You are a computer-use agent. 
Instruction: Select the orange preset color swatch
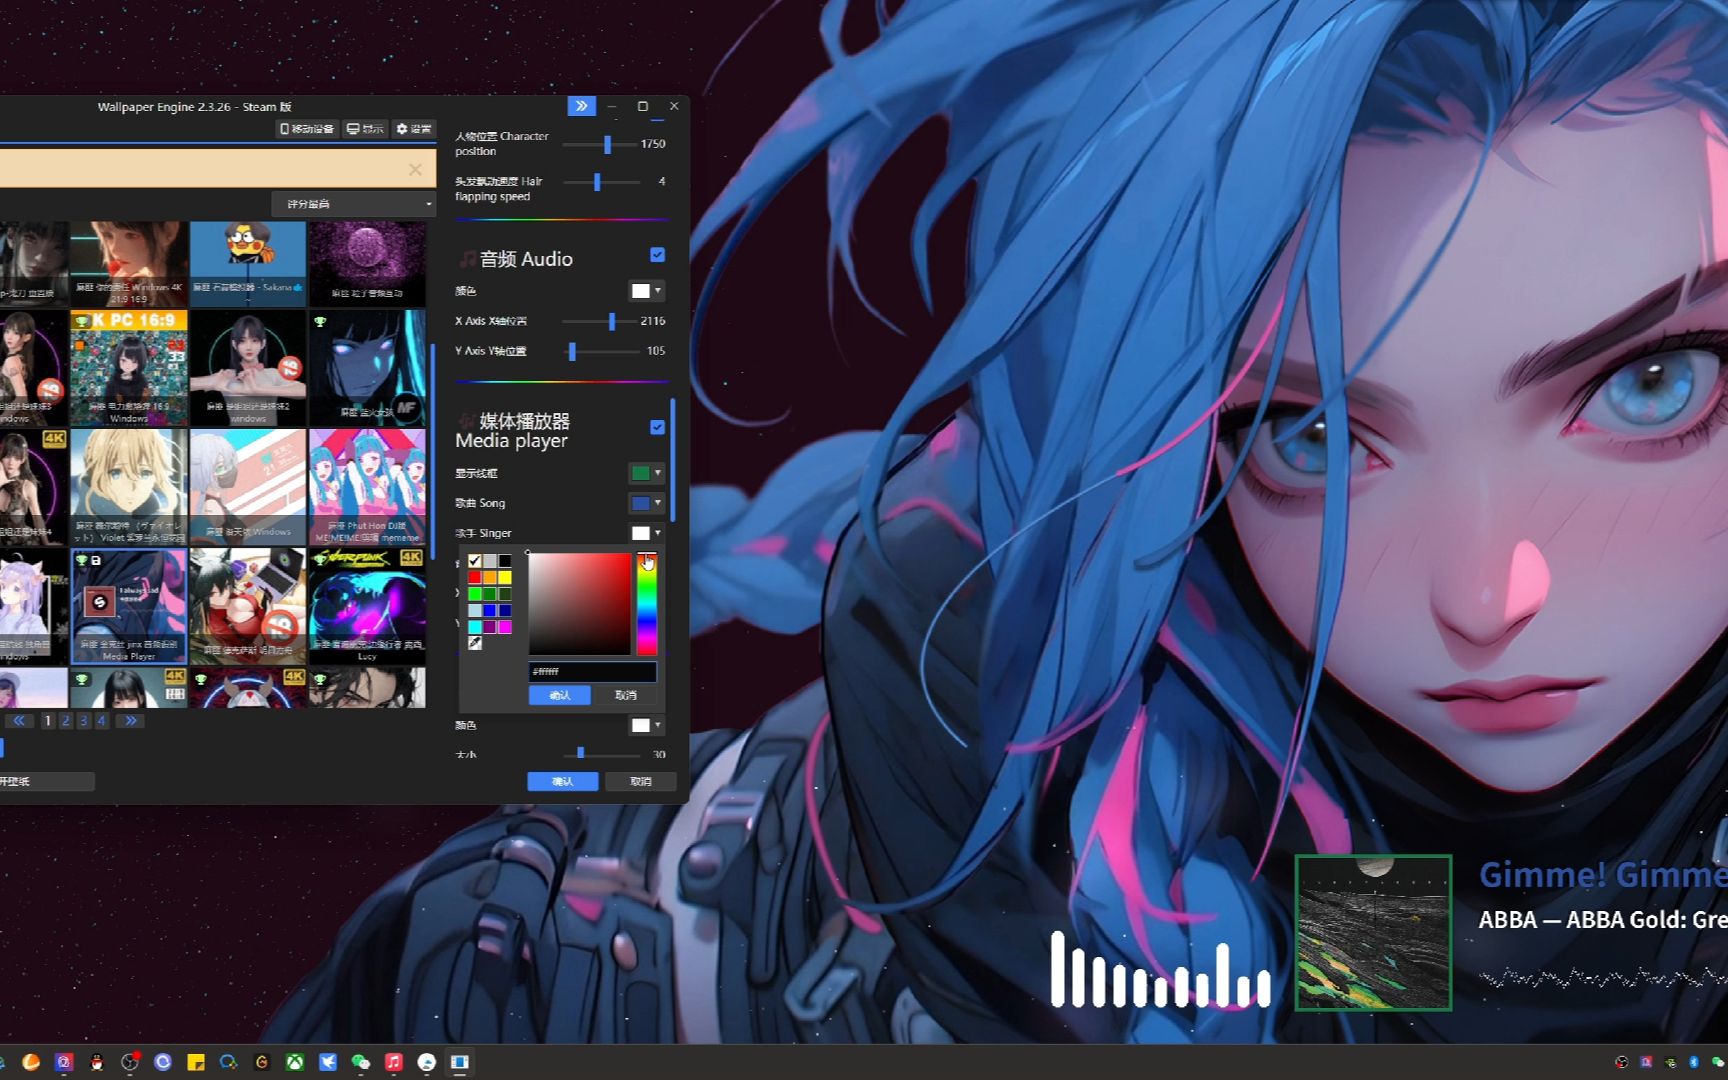pos(490,578)
